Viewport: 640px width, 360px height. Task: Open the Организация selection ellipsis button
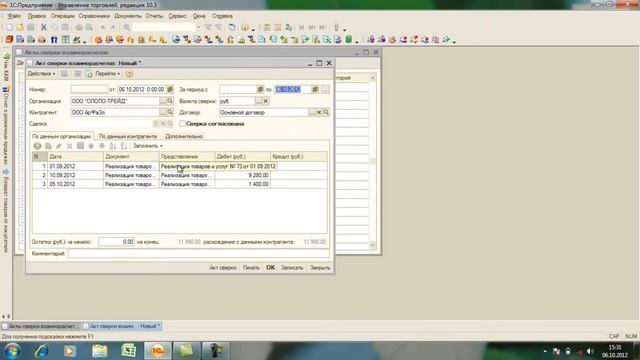(163, 101)
